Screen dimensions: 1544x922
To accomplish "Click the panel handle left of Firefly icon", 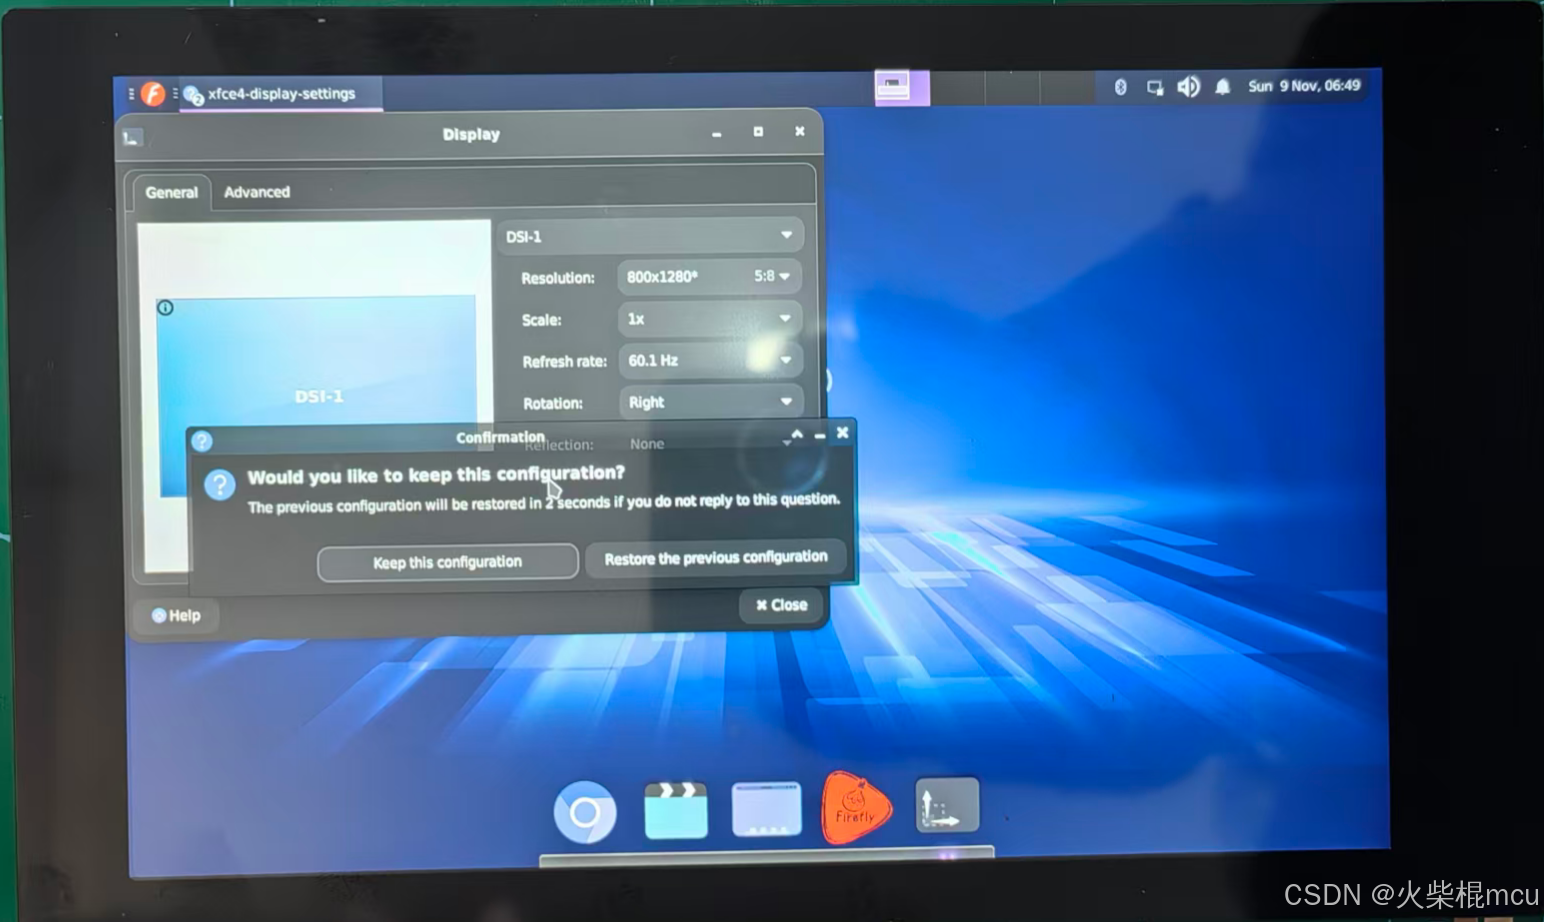I will pos(131,94).
